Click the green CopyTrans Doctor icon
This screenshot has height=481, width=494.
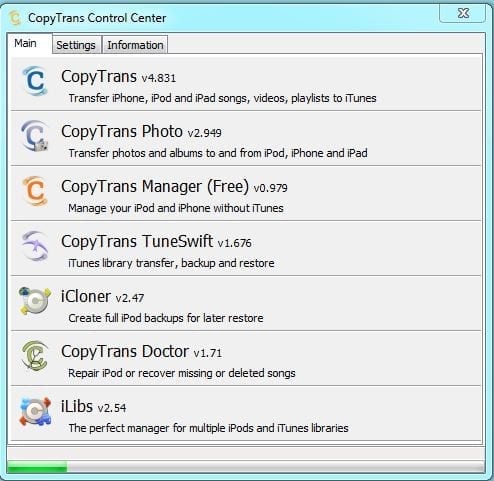tap(35, 356)
